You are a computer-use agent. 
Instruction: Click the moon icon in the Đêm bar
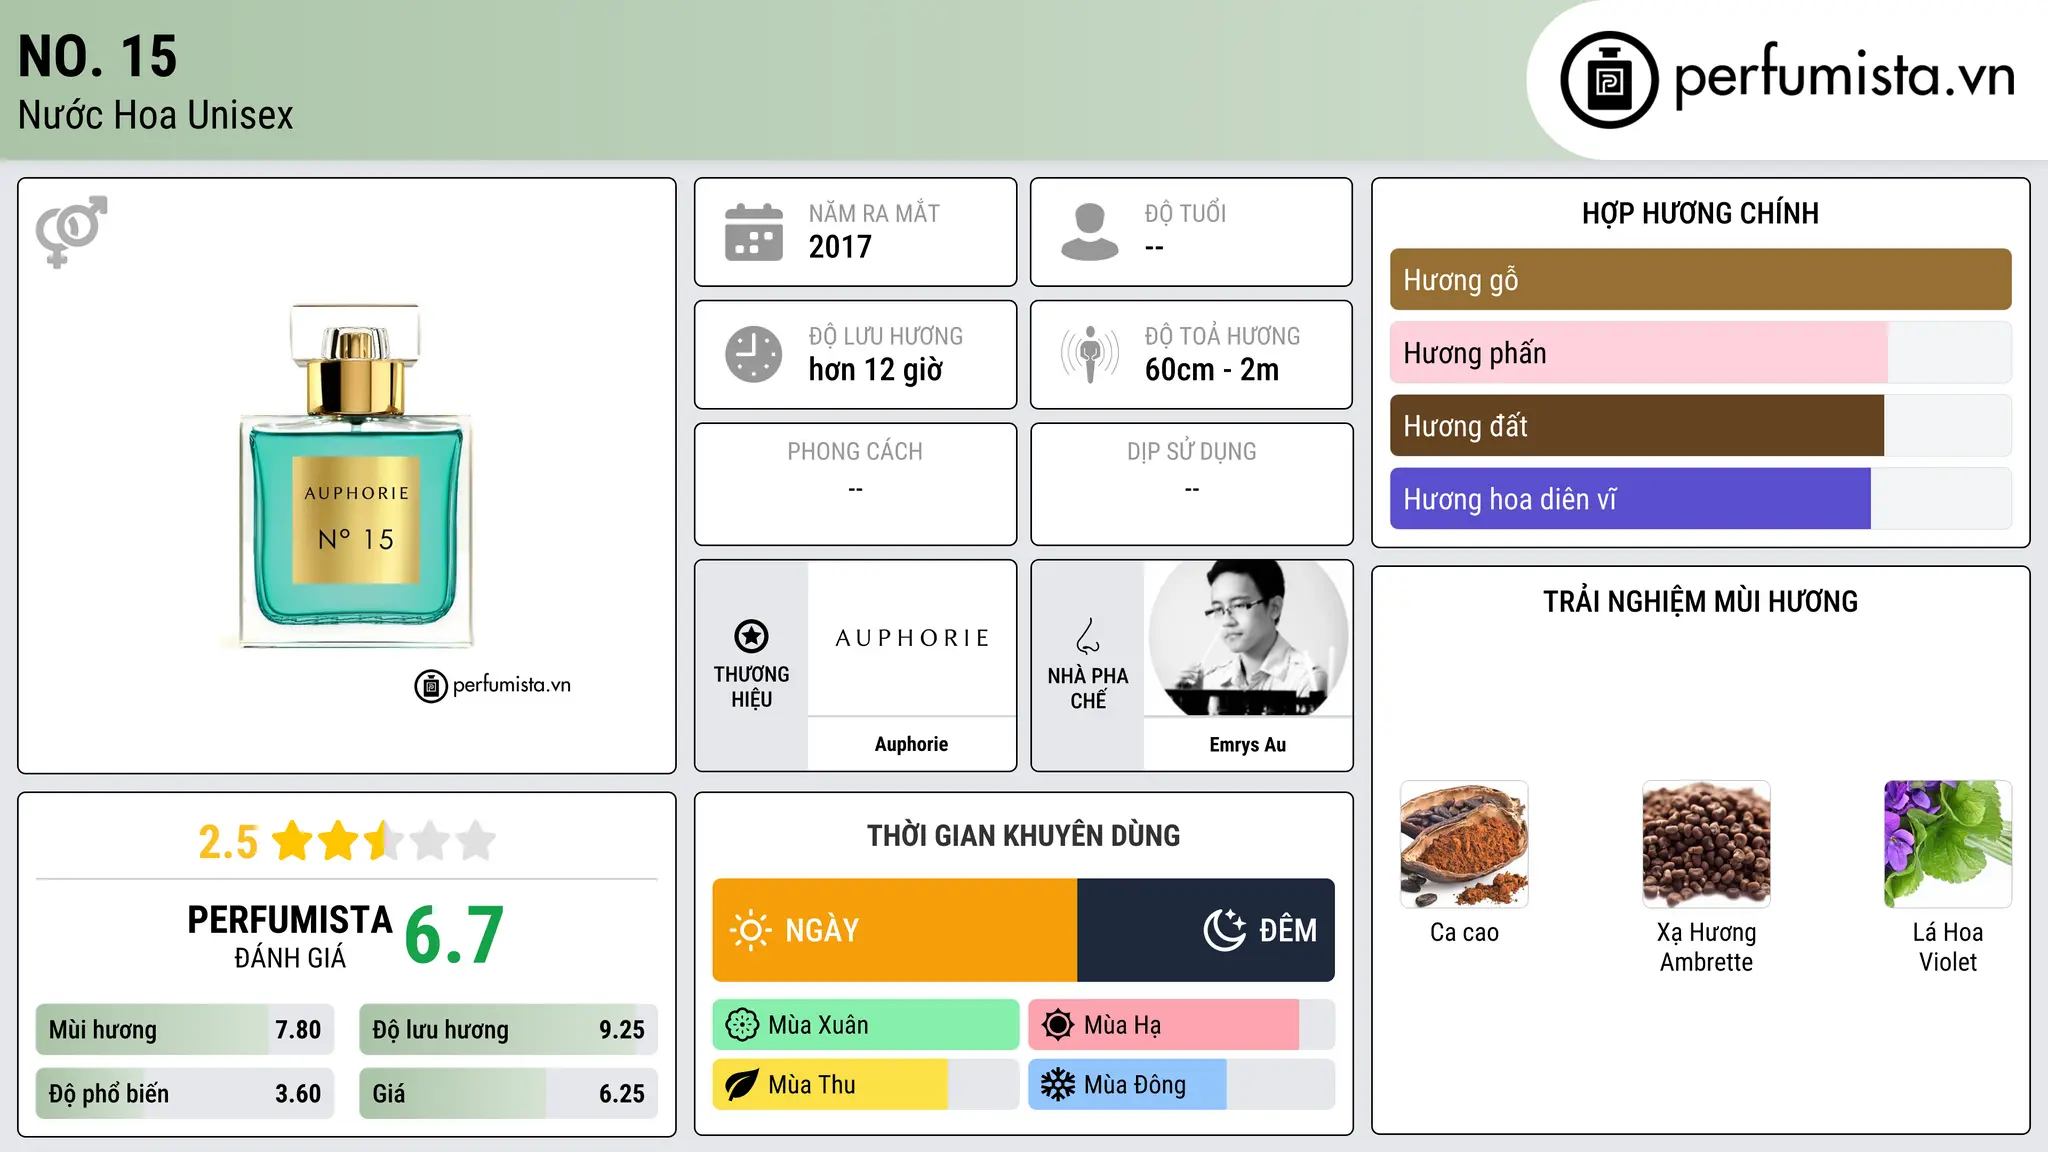coord(1224,930)
